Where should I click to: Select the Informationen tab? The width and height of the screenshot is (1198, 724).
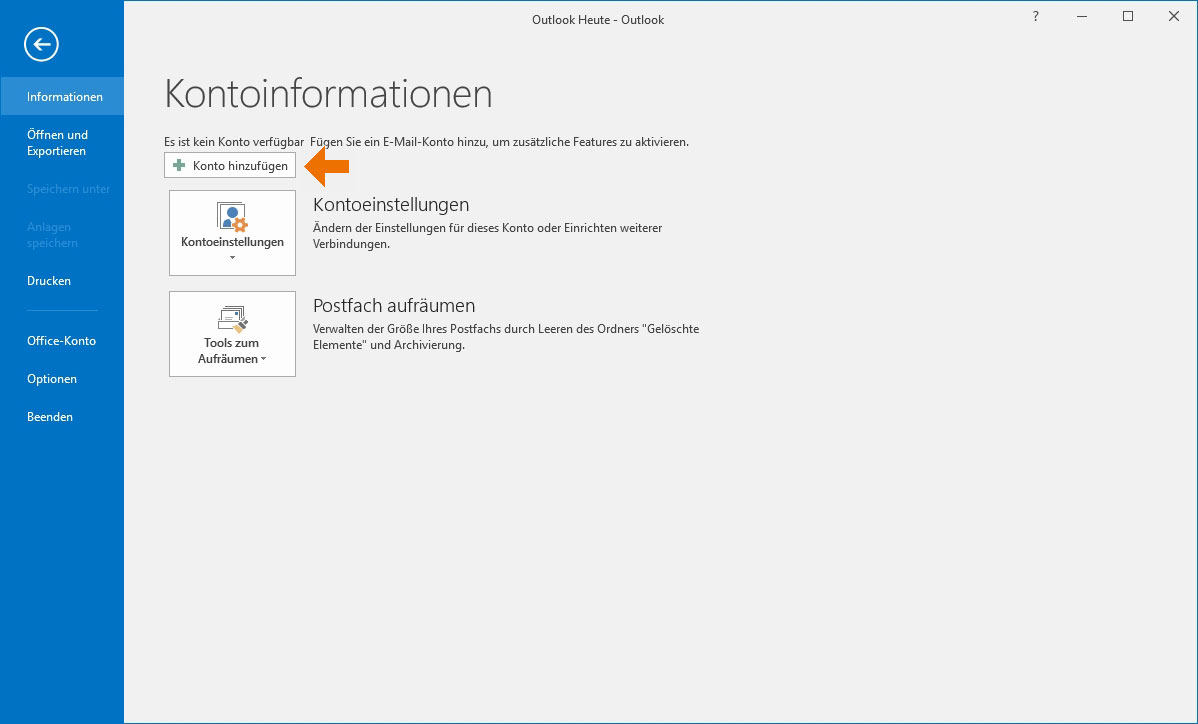(62, 96)
